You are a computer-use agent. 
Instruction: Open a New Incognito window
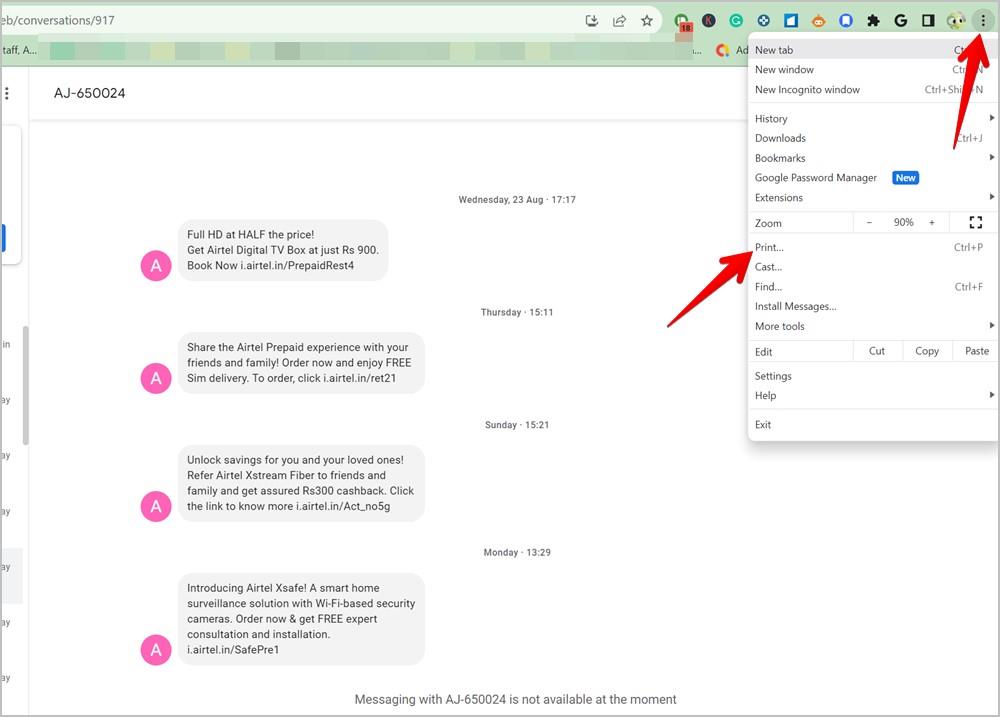[873, 89]
